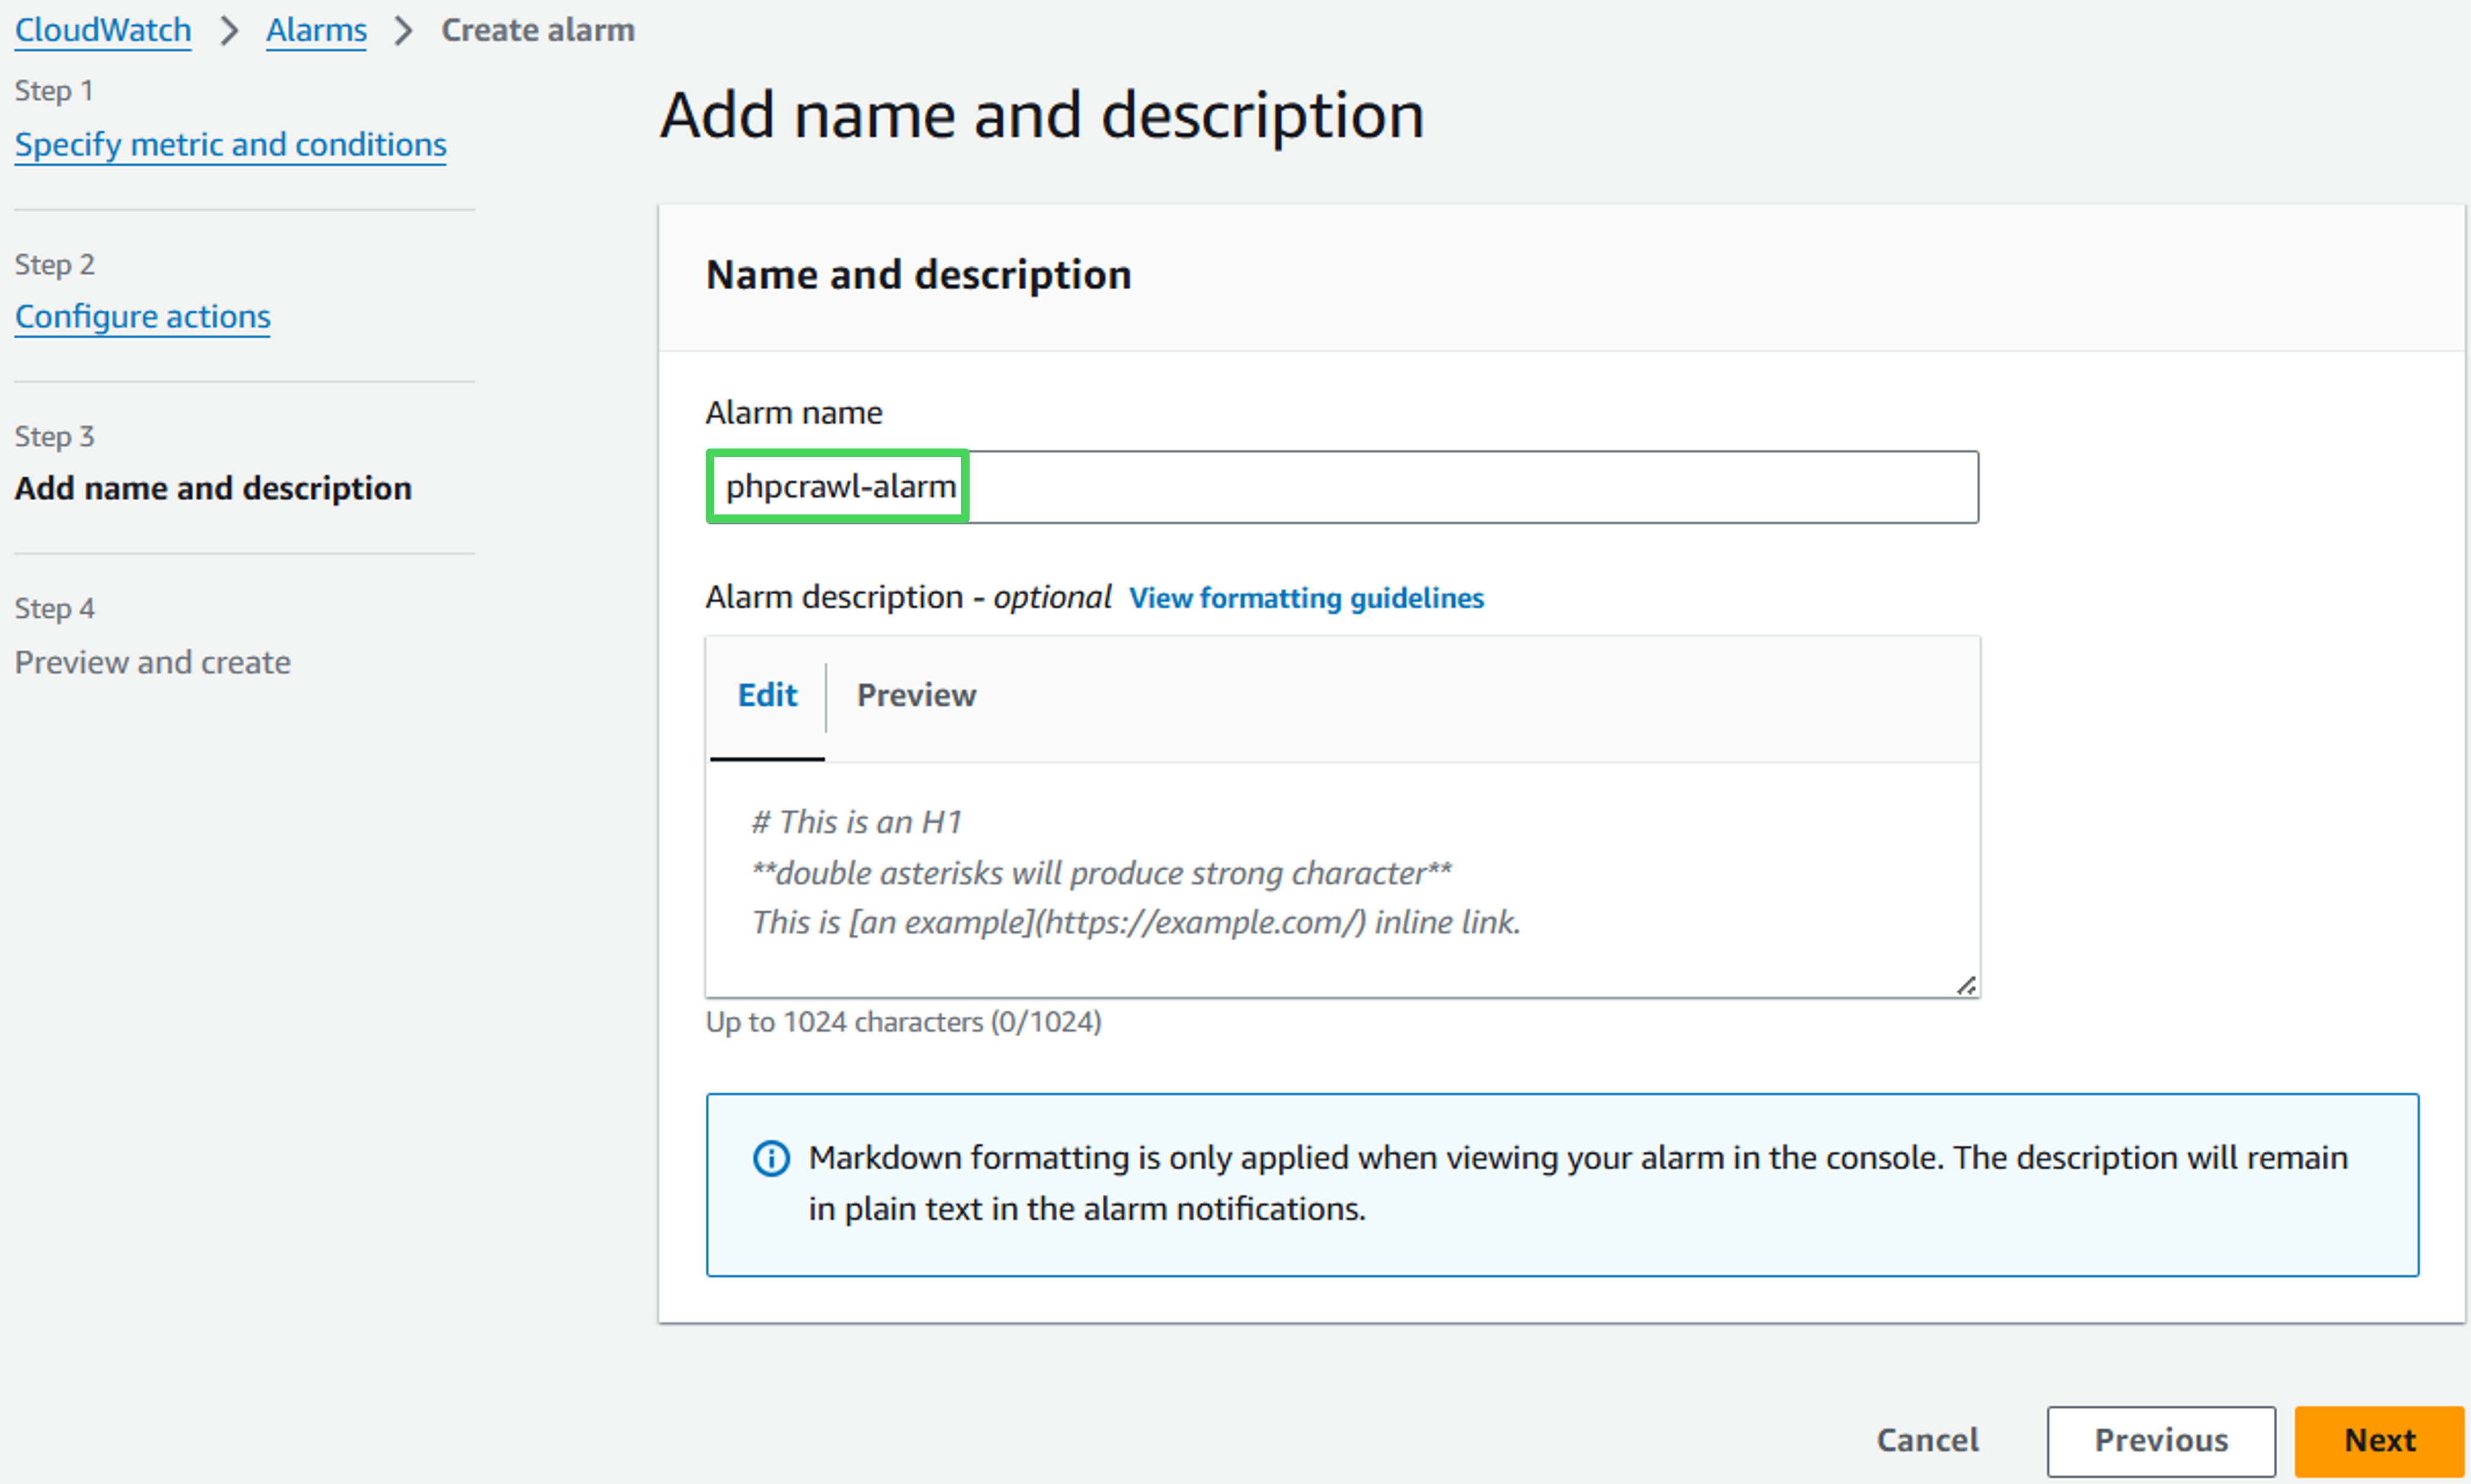Switch to the Preview tab
Viewport: 2471px width, 1484px height.
916,695
